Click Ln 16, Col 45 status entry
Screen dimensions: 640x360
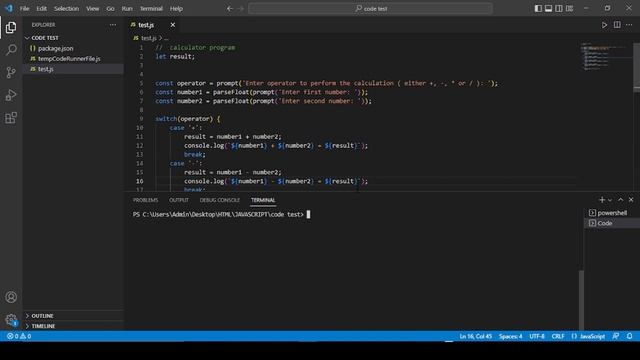[x=476, y=336]
